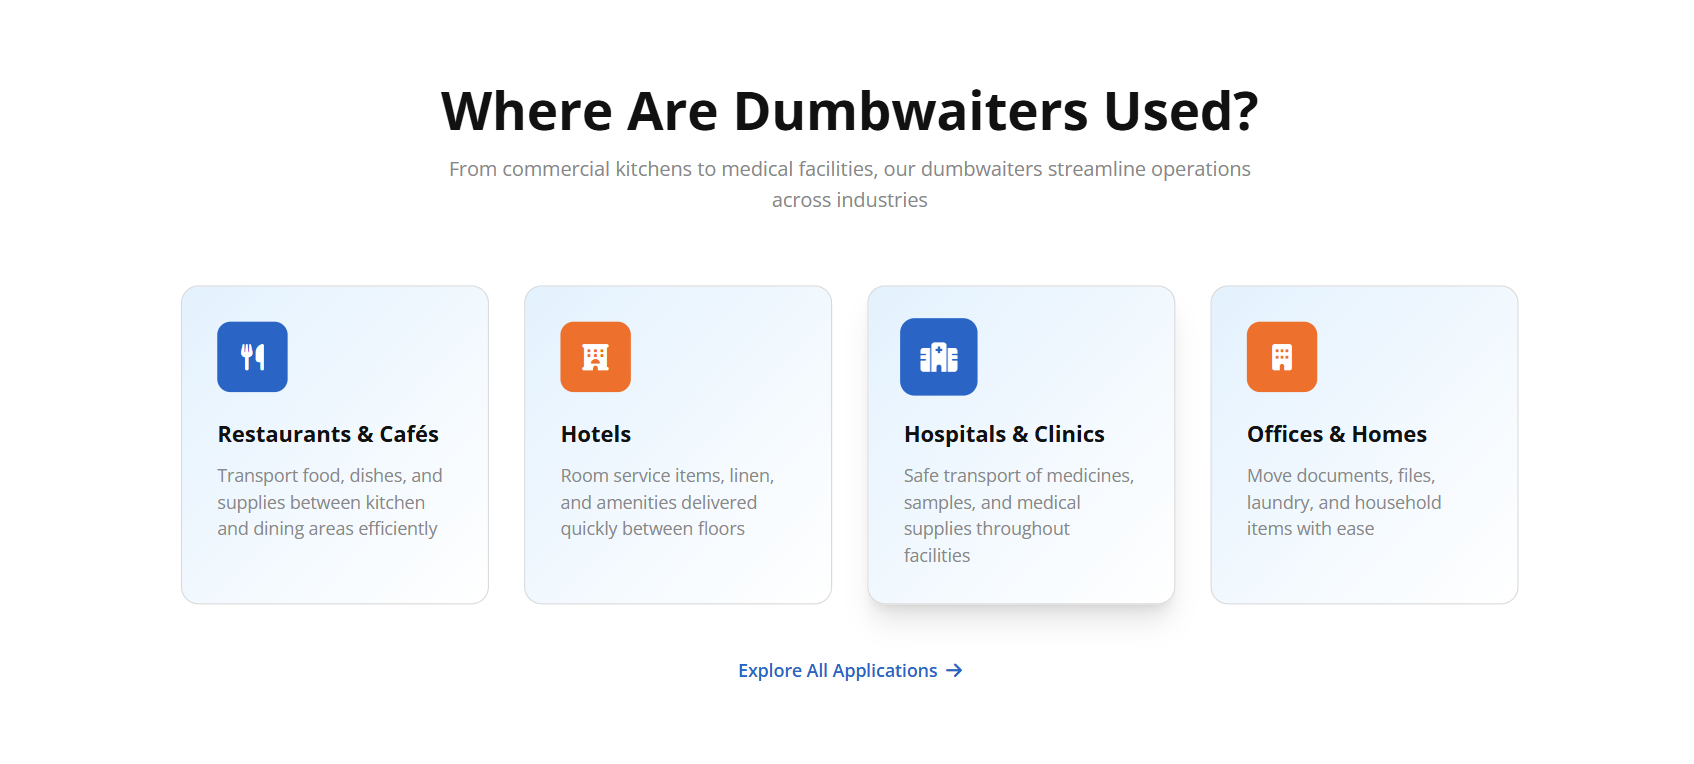Image resolution: width=1694 pixels, height=764 pixels.
Task: Click the blue hospital icon
Action: (x=938, y=357)
